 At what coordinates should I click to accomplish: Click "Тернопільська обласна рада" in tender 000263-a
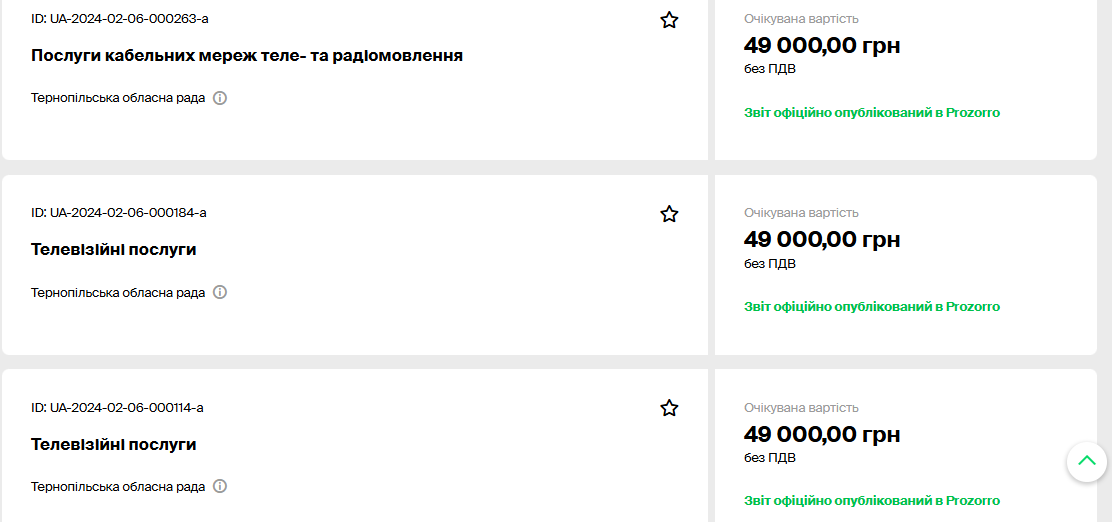118,98
